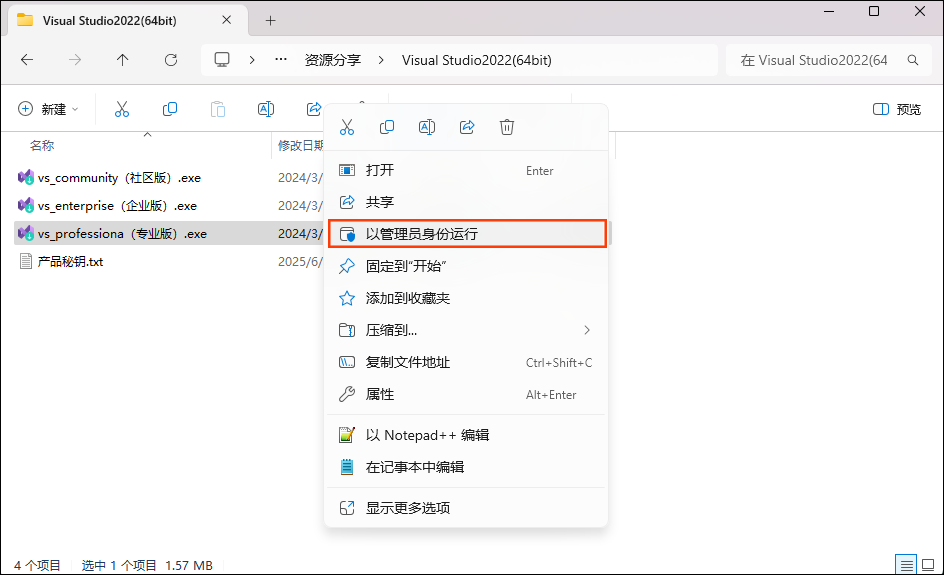Click the Share icon in context menu
The height and width of the screenshot is (575, 944).
(x=467, y=127)
